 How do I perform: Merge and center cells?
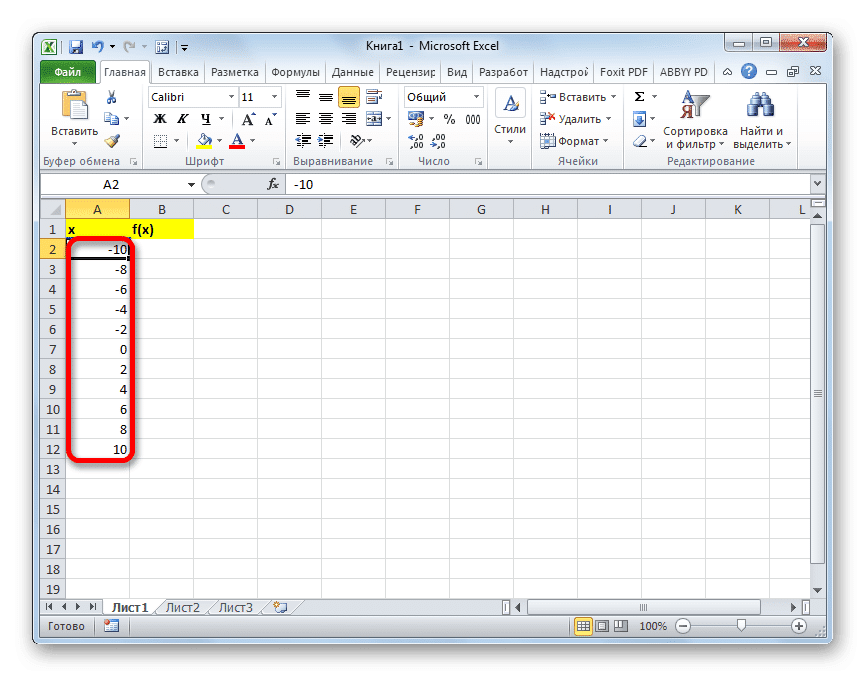point(374,119)
